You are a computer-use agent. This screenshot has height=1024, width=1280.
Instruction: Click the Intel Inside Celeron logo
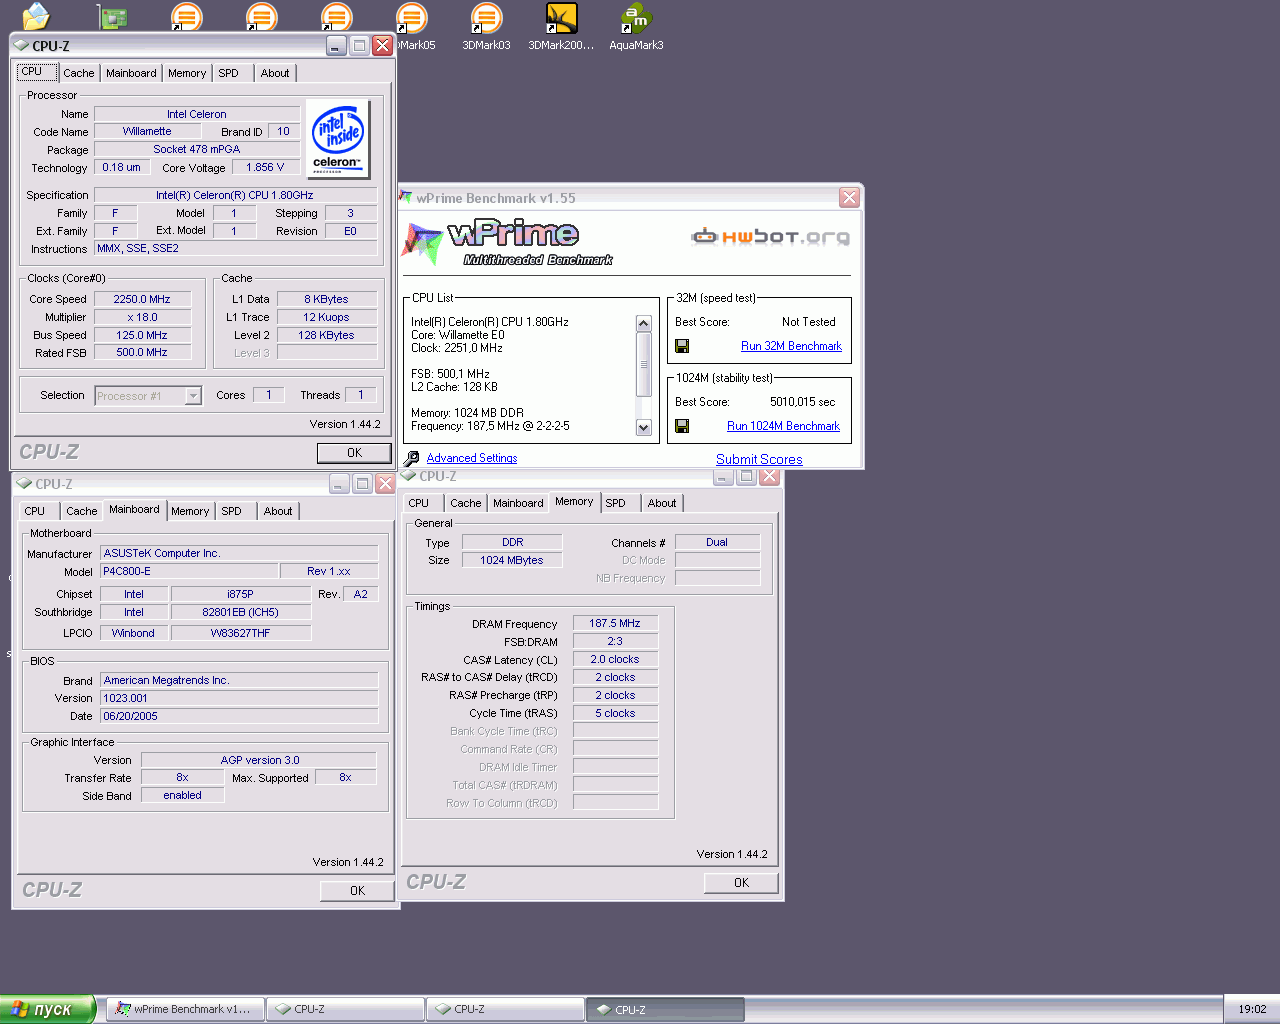click(337, 139)
